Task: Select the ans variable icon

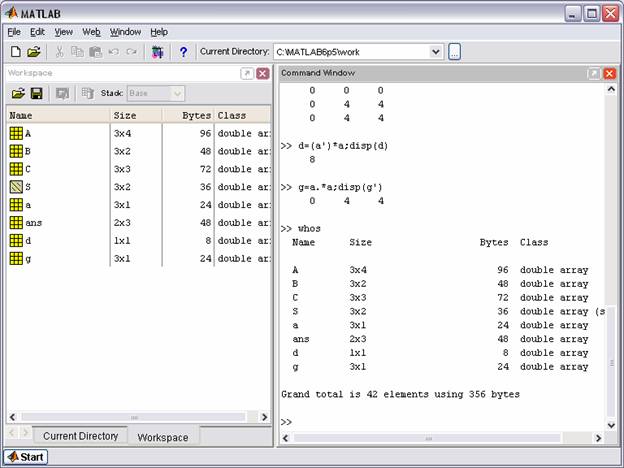Action: click(x=16, y=223)
